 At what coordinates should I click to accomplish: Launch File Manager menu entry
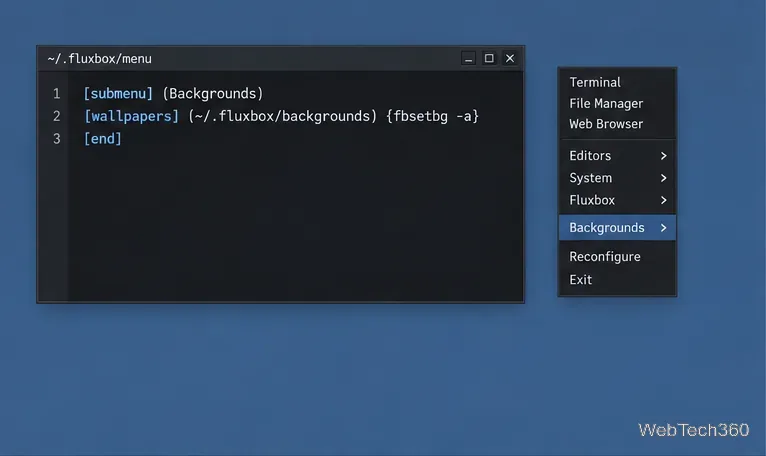[617, 103]
